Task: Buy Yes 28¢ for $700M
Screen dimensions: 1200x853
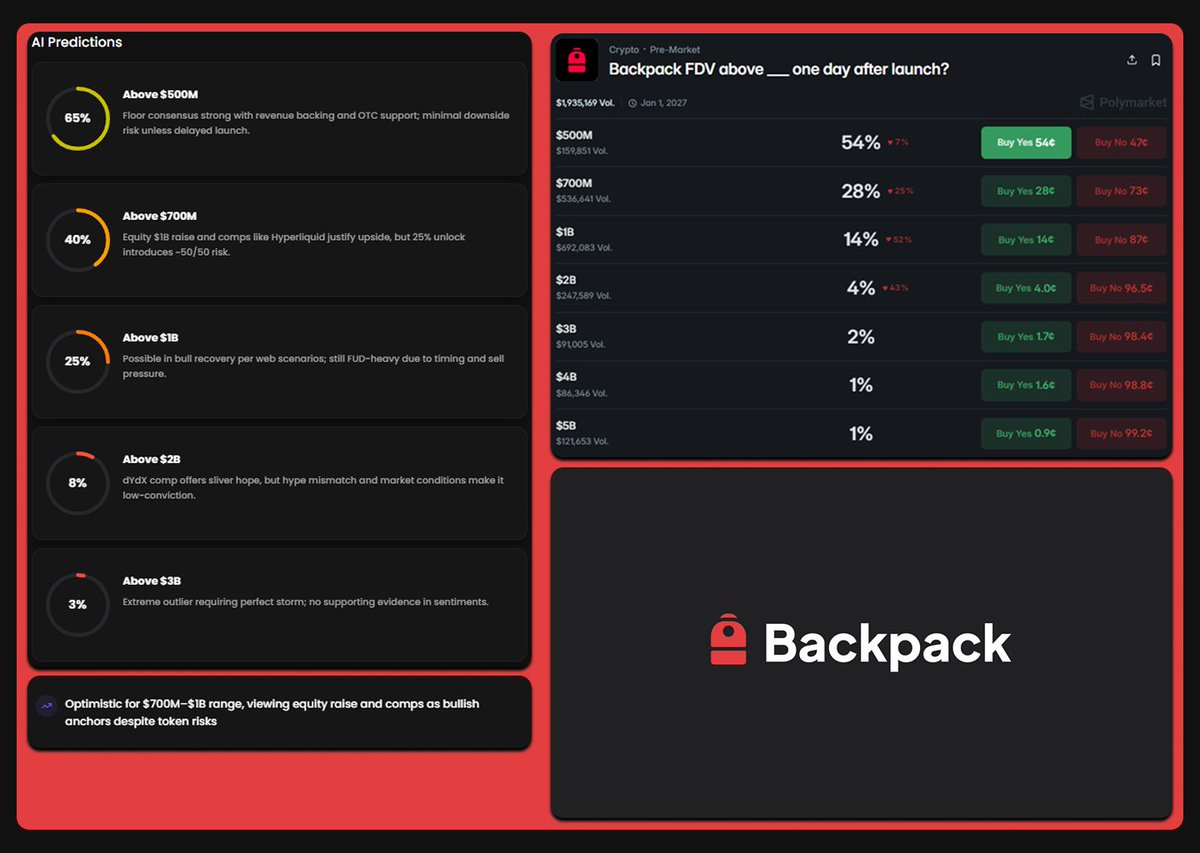Action: 1026,191
